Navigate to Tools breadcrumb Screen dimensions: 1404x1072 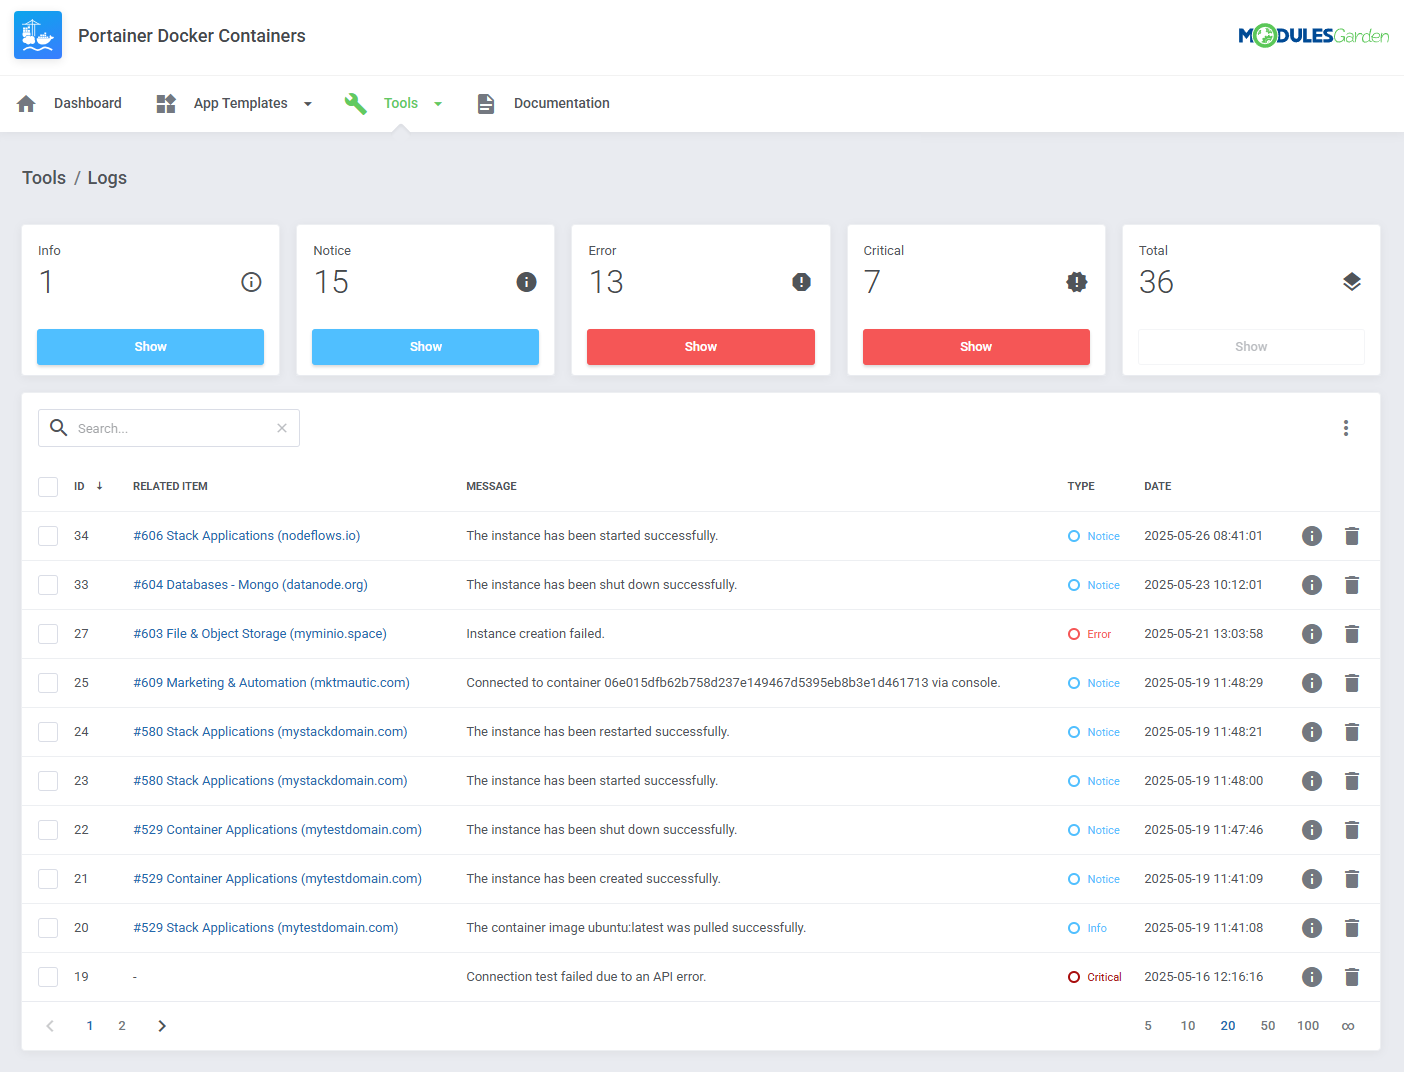point(44,178)
